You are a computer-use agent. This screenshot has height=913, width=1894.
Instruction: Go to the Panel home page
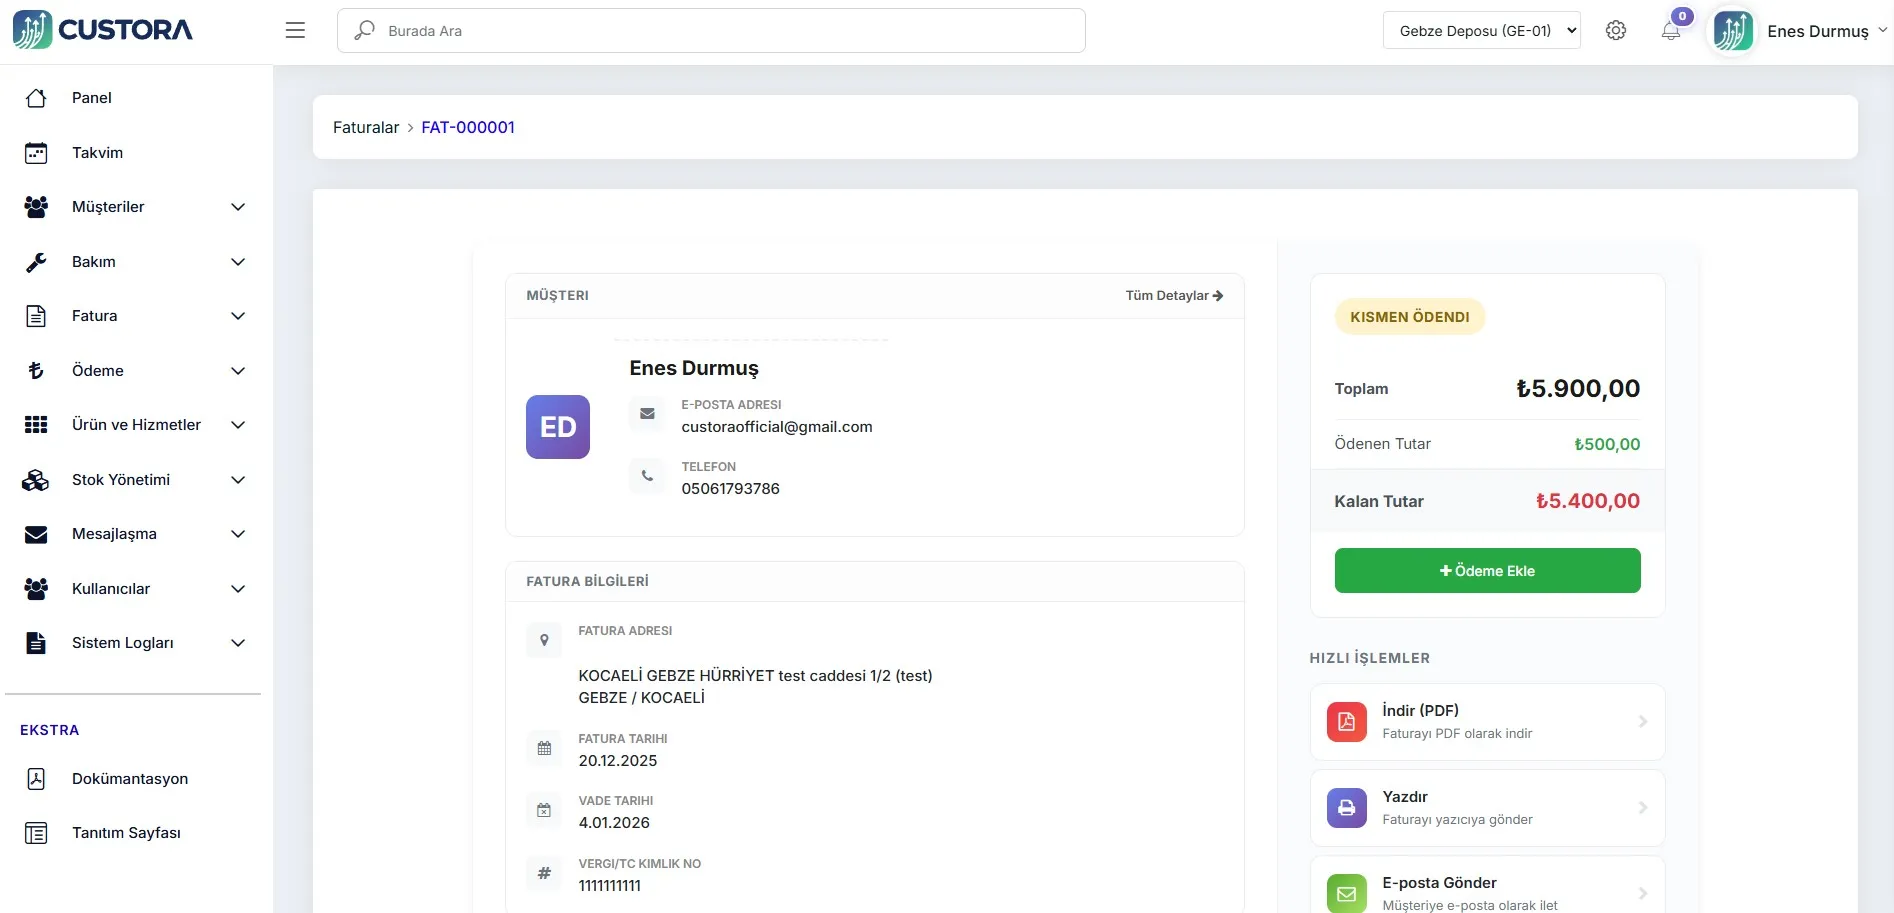coord(91,98)
